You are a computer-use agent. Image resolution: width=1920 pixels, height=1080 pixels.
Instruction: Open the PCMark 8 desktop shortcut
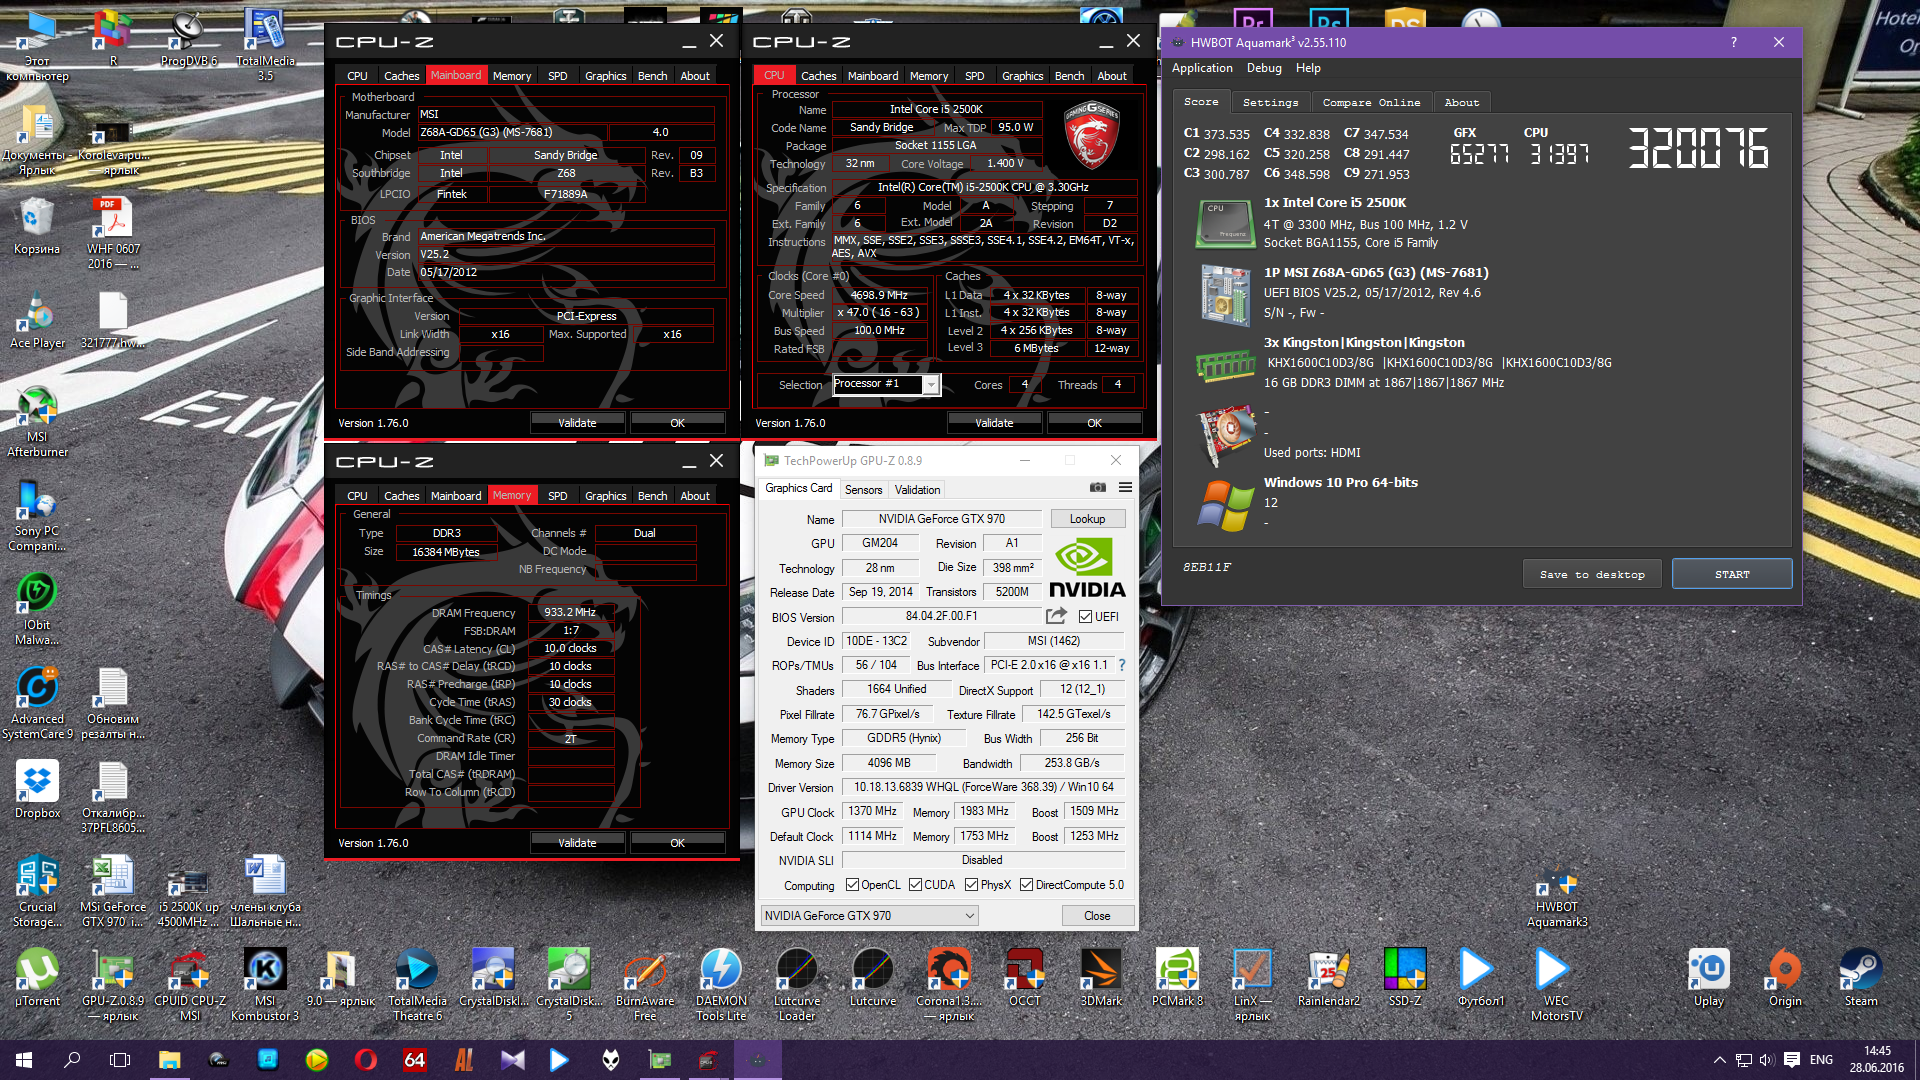point(1176,977)
